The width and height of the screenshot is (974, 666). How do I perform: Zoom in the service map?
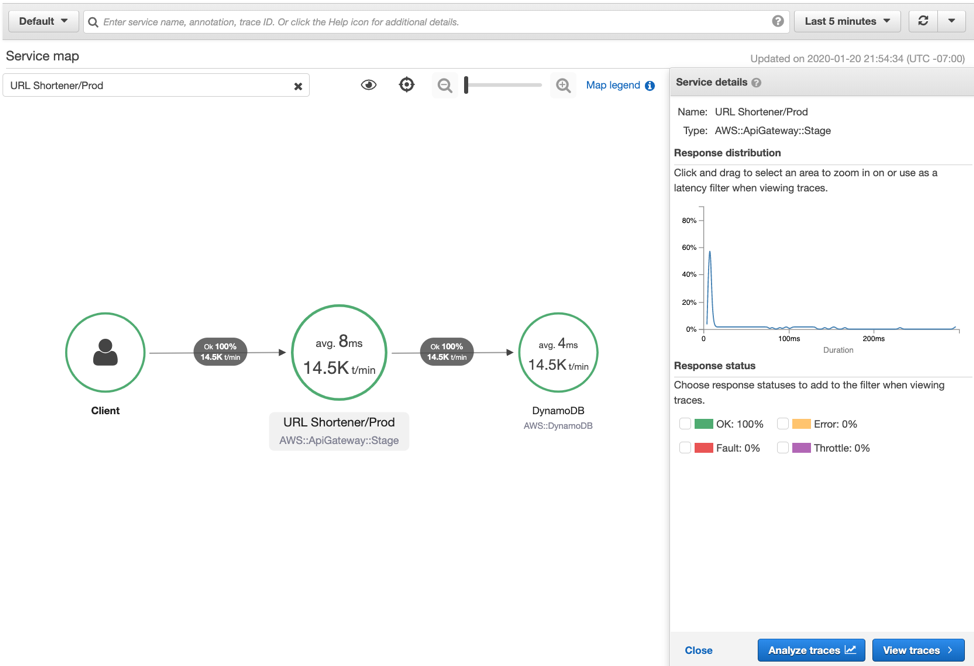click(563, 85)
